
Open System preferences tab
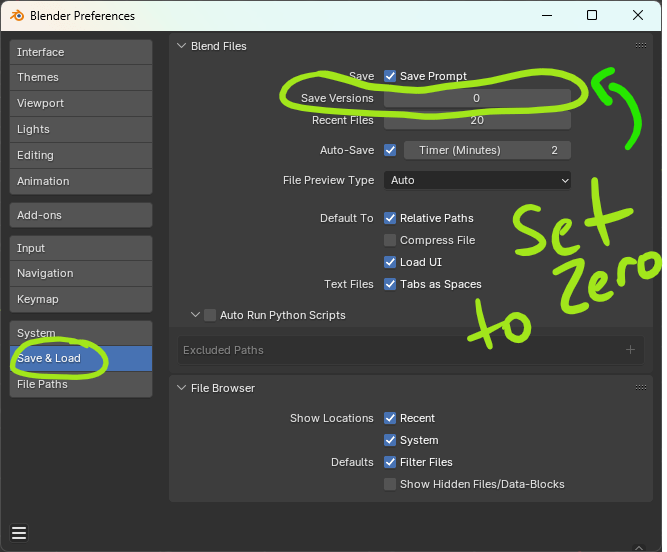[81, 333]
